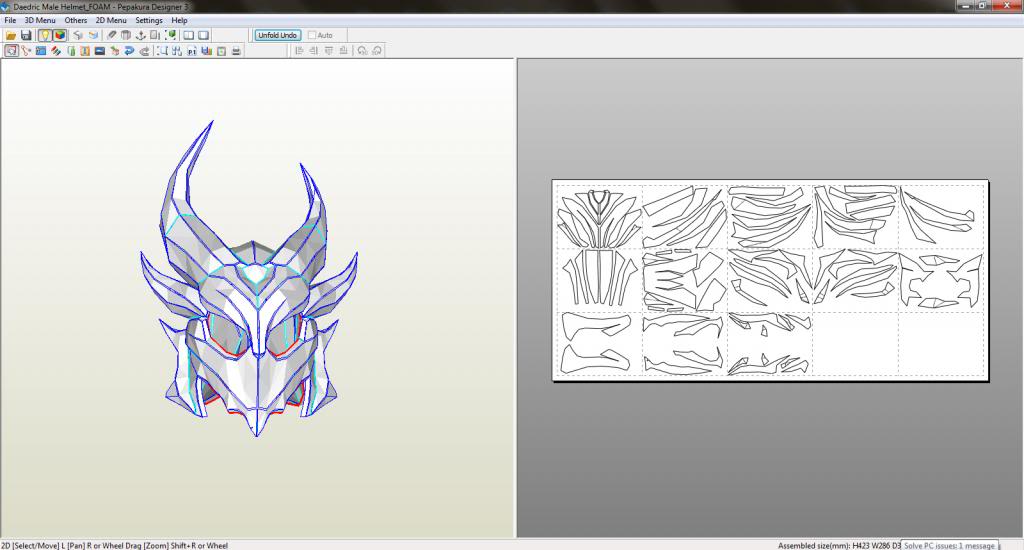1024x550 pixels.
Task: Open the Settings menu
Action: coord(149,20)
